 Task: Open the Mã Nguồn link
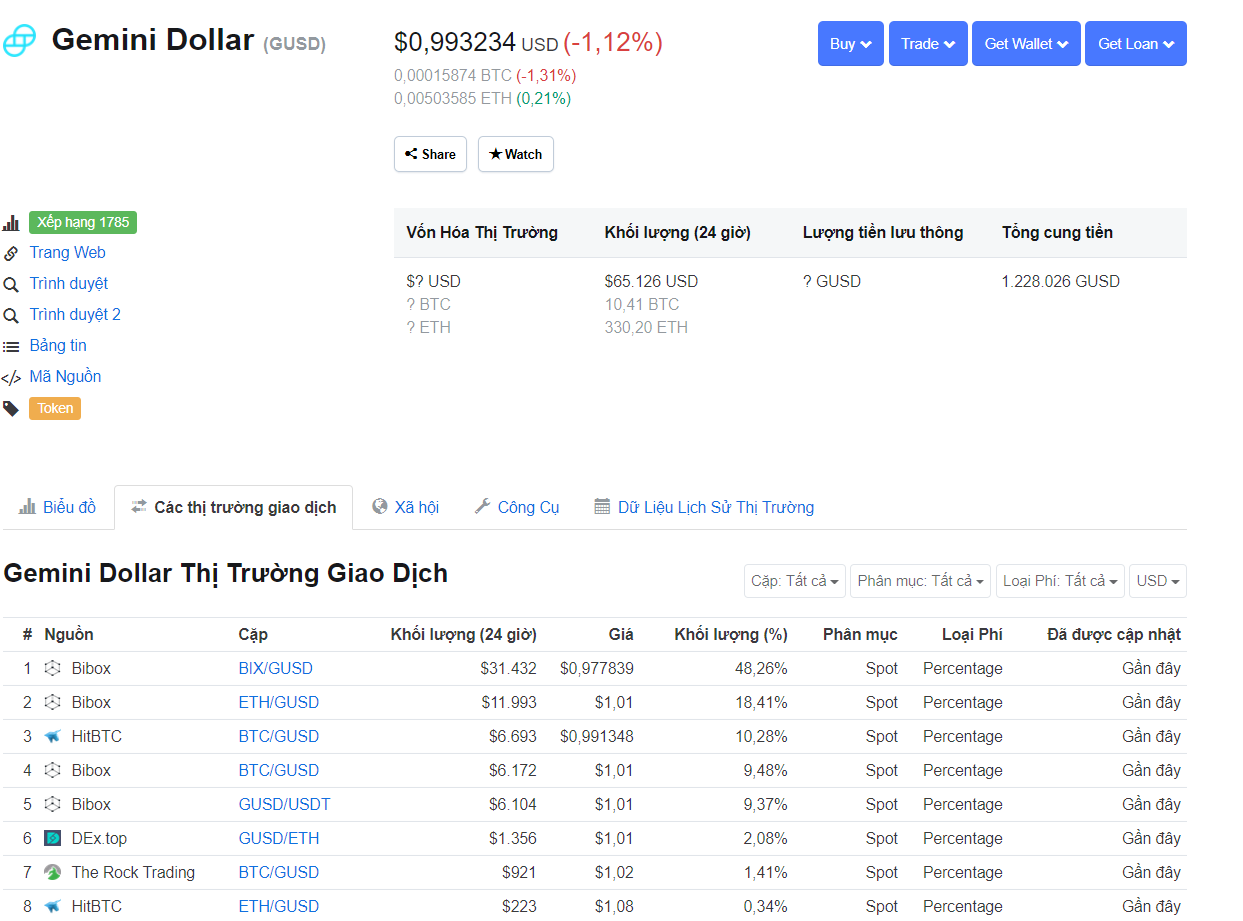point(65,377)
